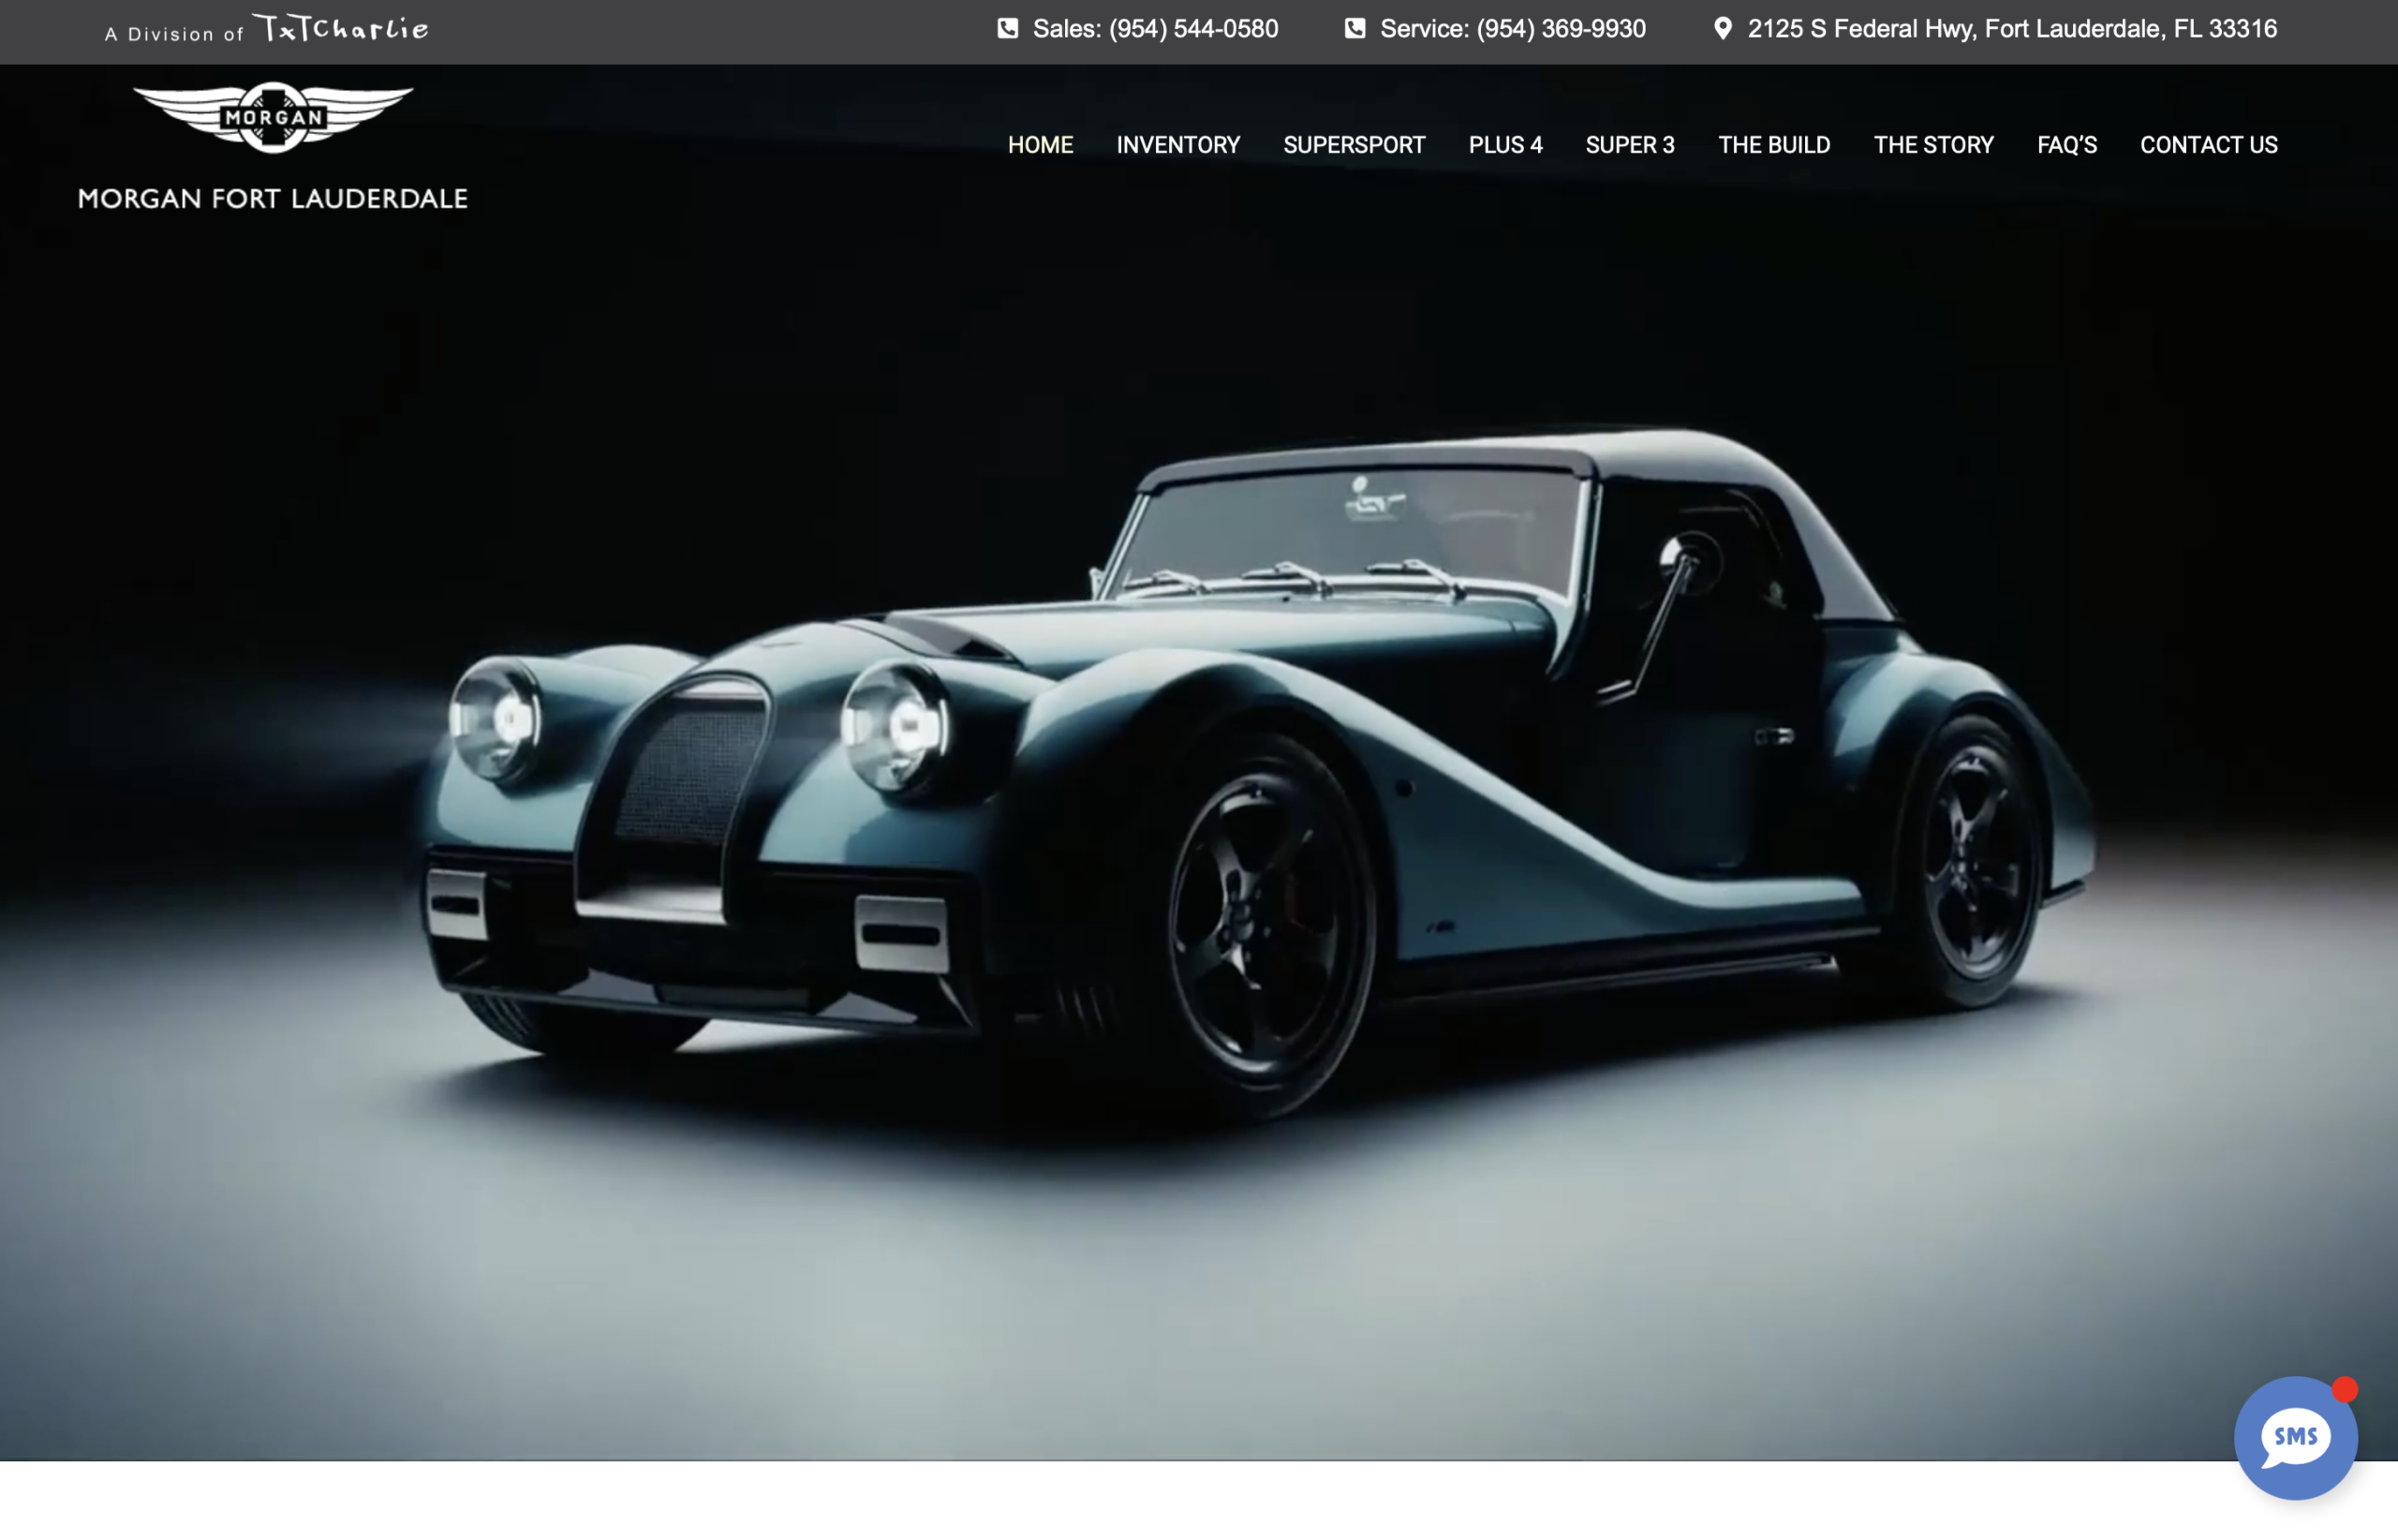Open the Inventory page
Image resolution: width=2398 pixels, height=1540 pixels.
click(1178, 145)
